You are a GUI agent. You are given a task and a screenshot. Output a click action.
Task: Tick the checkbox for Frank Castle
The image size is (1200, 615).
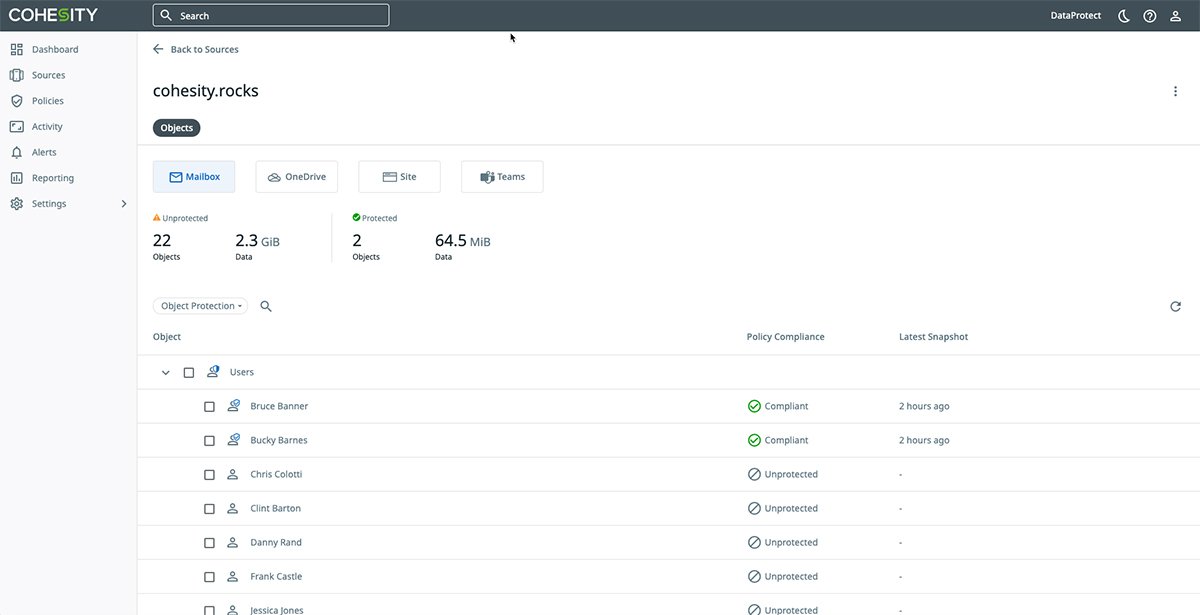(x=209, y=576)
